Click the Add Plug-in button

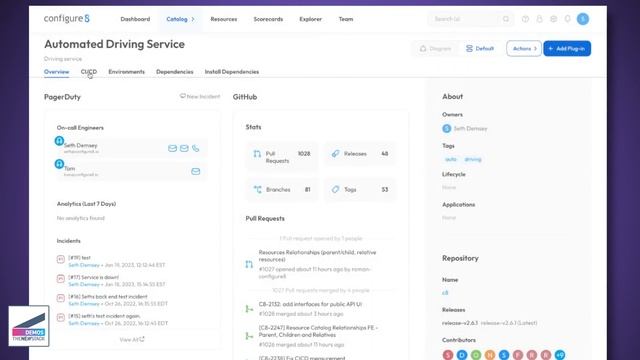[567, 49]
